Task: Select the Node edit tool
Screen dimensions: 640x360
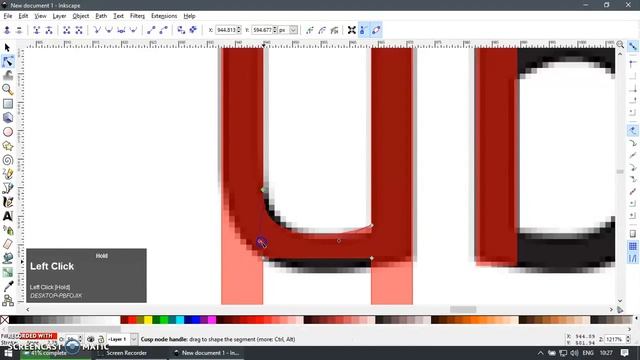Action: 7,62
